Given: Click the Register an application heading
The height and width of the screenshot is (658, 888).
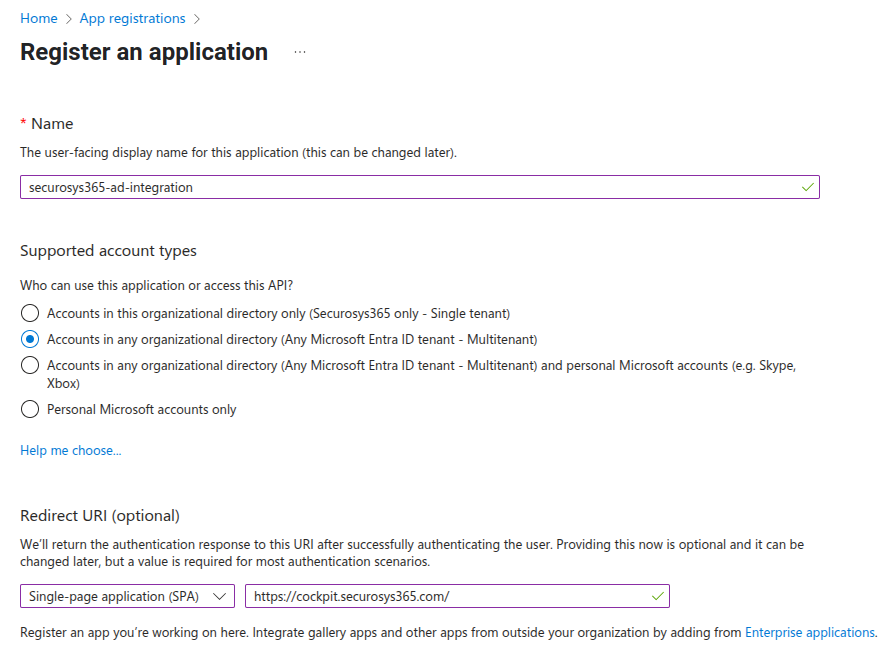Looking at the screenshot, I should pos(144,52).
